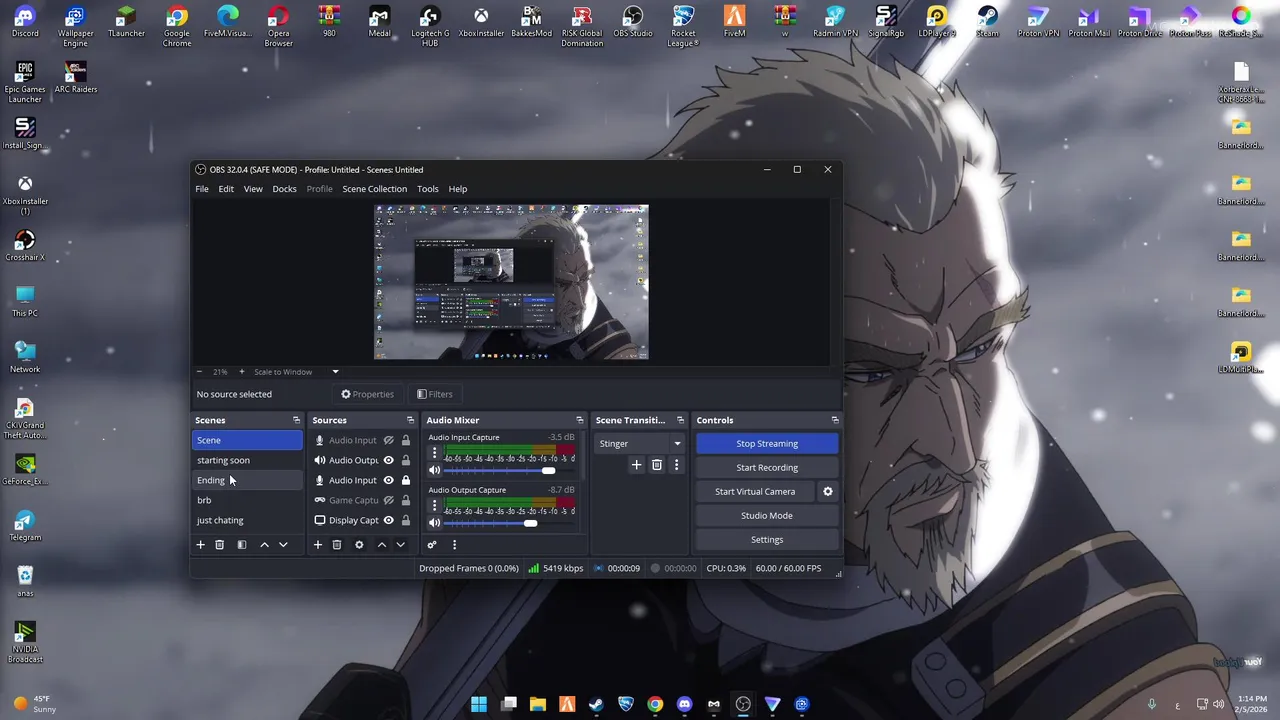Image resolution: width=1280 pixels, height=720 pixels.
Task: Select the 'starting soon' scene
Action: [247, 460]
